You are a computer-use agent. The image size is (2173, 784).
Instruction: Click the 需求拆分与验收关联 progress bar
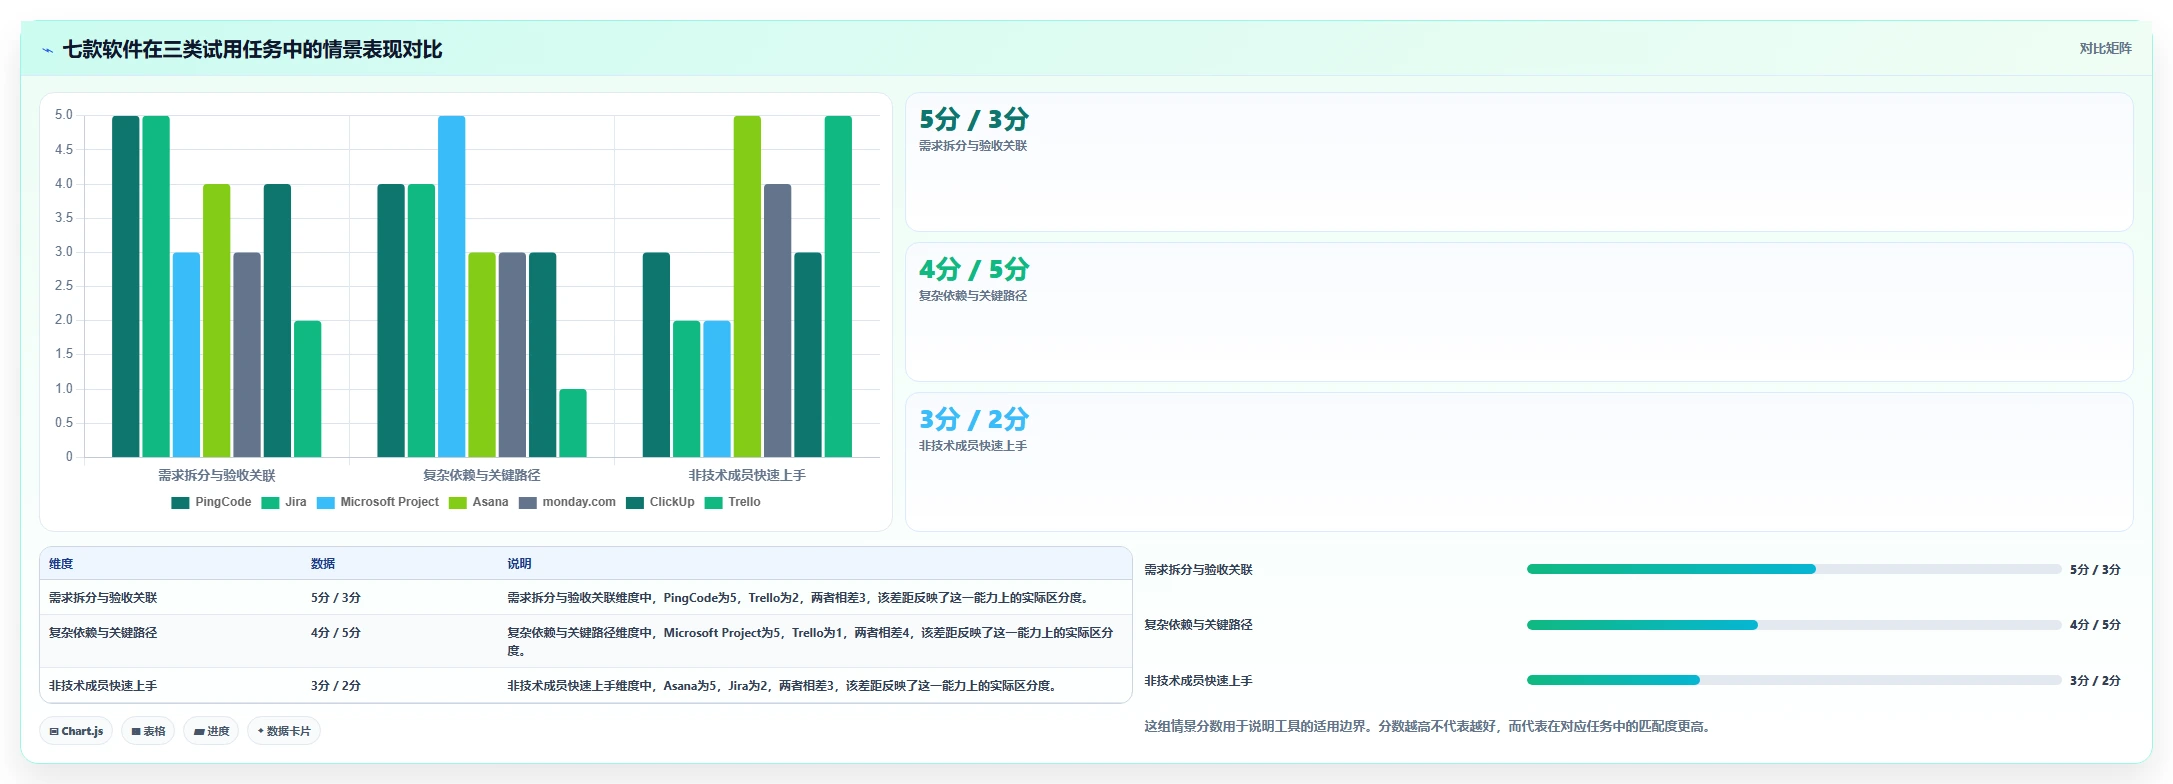pyautogui.click(x=1794, y=569)
